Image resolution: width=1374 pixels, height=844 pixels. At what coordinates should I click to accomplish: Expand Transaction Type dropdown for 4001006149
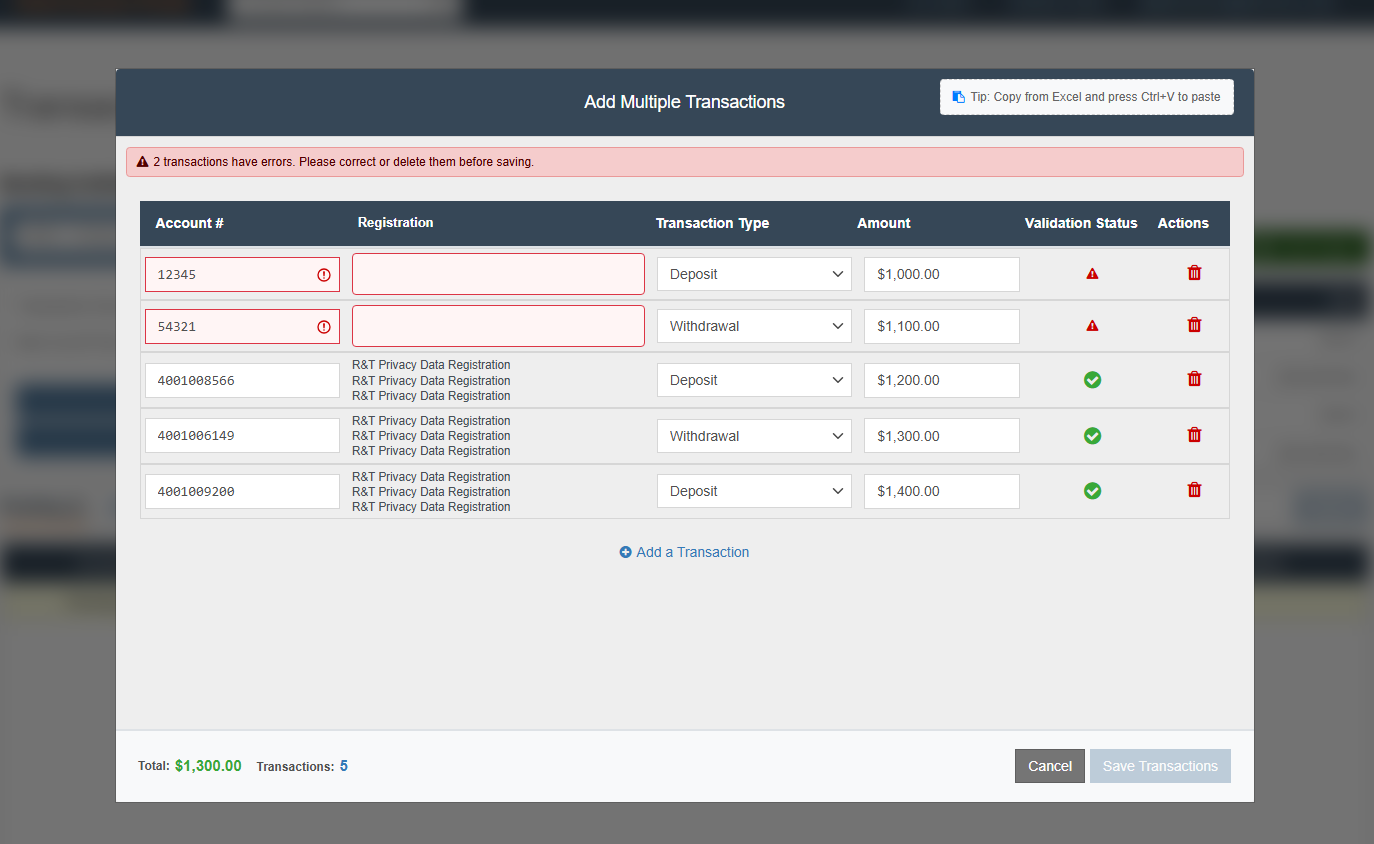pos(754,436)
